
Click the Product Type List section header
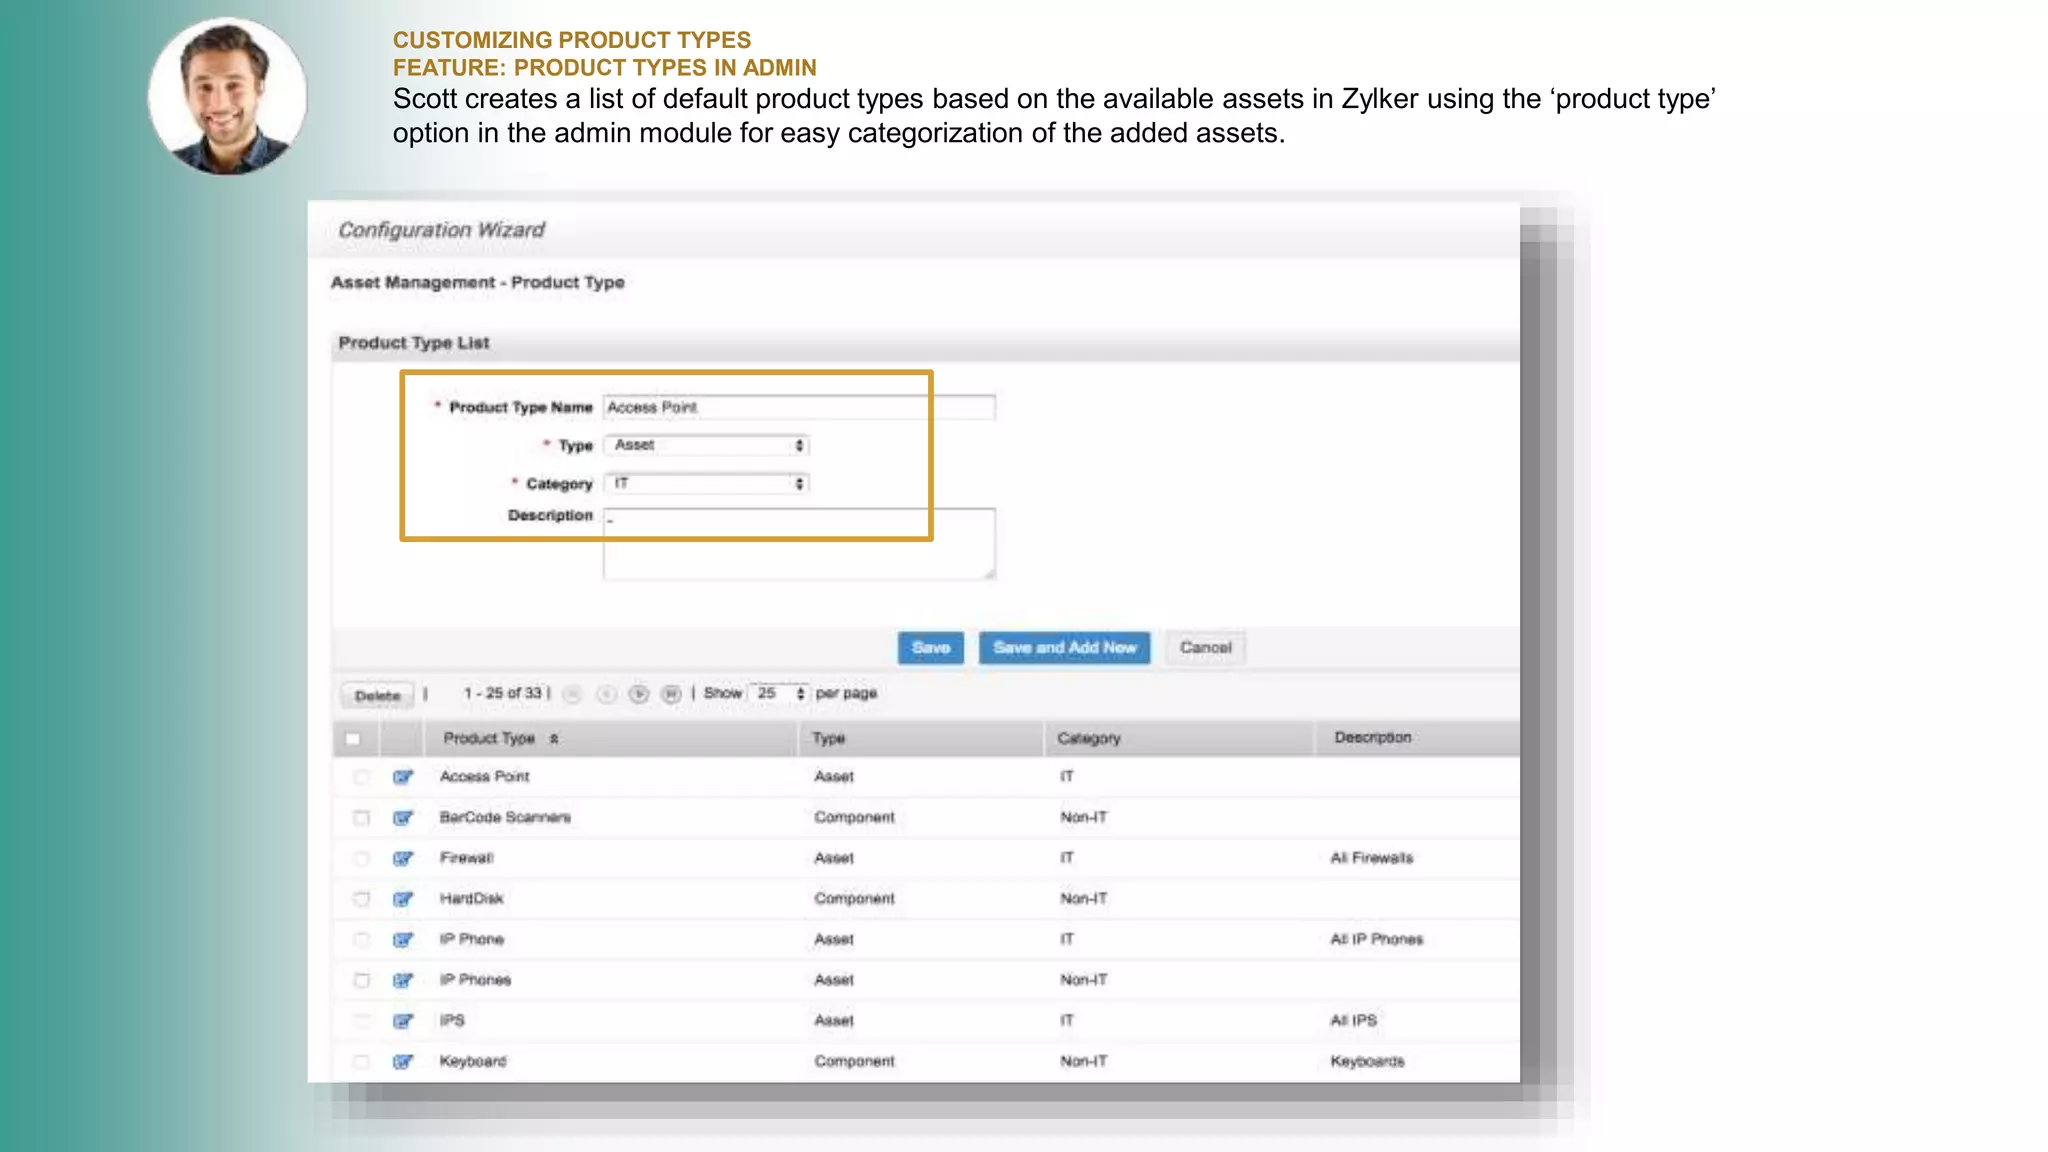414,343
